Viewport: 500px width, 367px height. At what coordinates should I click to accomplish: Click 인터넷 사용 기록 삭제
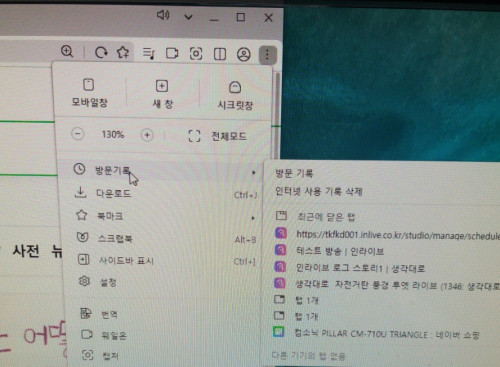319,191
